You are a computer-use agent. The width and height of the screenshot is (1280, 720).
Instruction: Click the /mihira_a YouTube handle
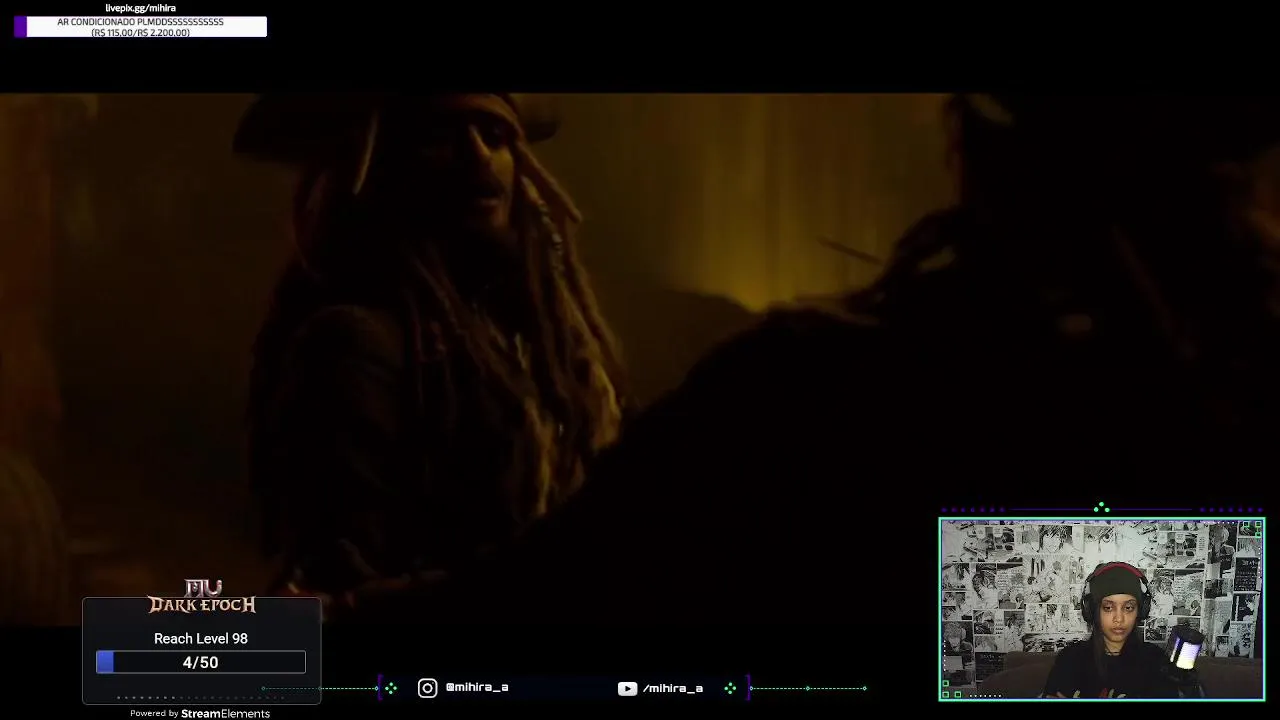point(673,688)
